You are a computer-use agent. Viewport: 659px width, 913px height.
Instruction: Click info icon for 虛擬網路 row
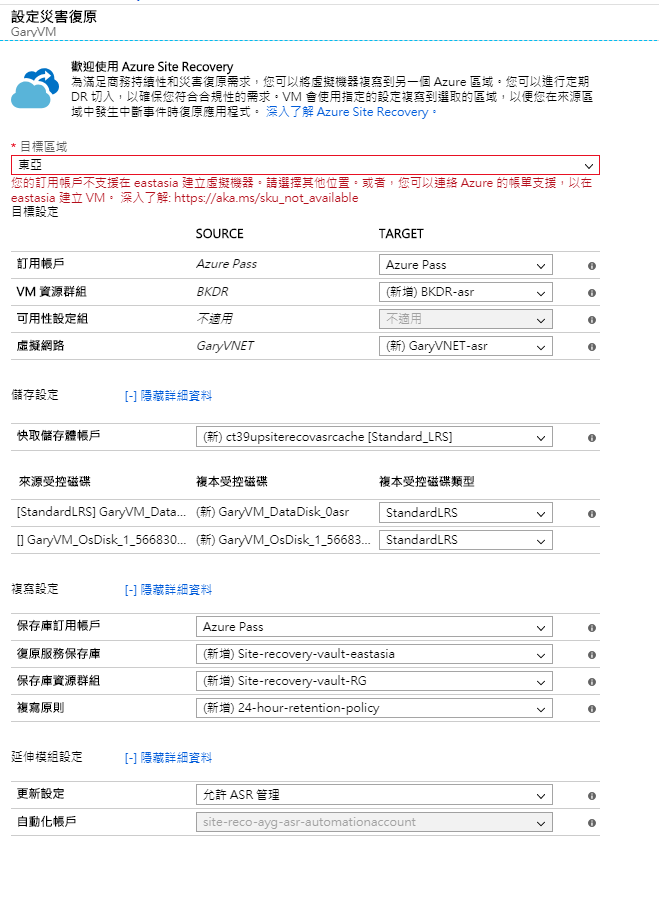pyautogui.click(x=591, y=347)
